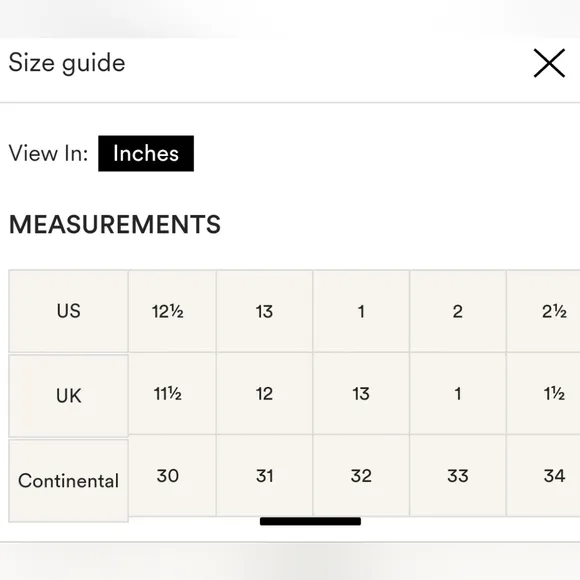The height and width of the screenshot is (580, 580).
Task: Click the View In label
Action: [x=48, y=153]
